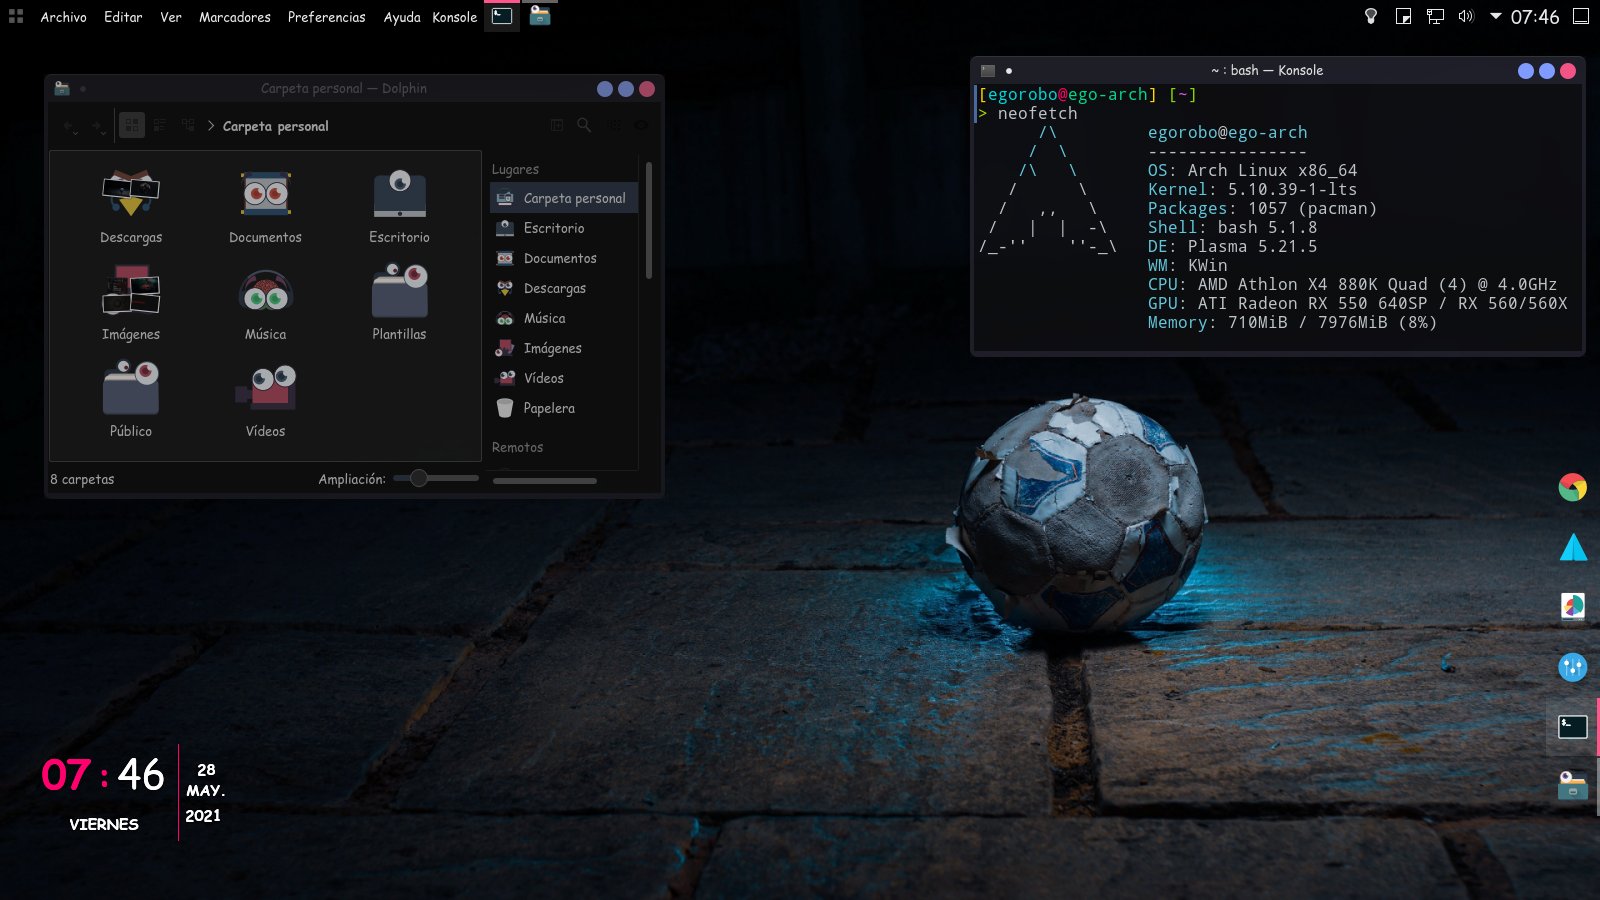Go to Escritorio in Lugares sidebar
Image resolution: width=1600 pixels, height=900 pixels.
(553, 228)
